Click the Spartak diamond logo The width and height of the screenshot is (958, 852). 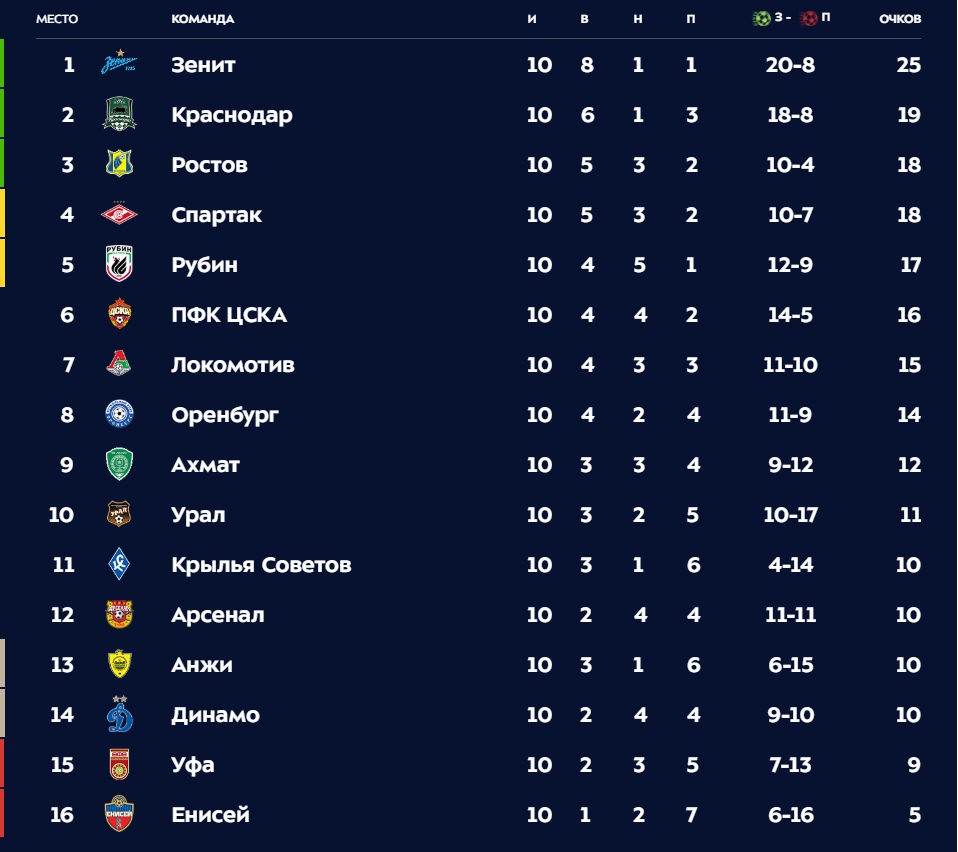tap(120, 215)
